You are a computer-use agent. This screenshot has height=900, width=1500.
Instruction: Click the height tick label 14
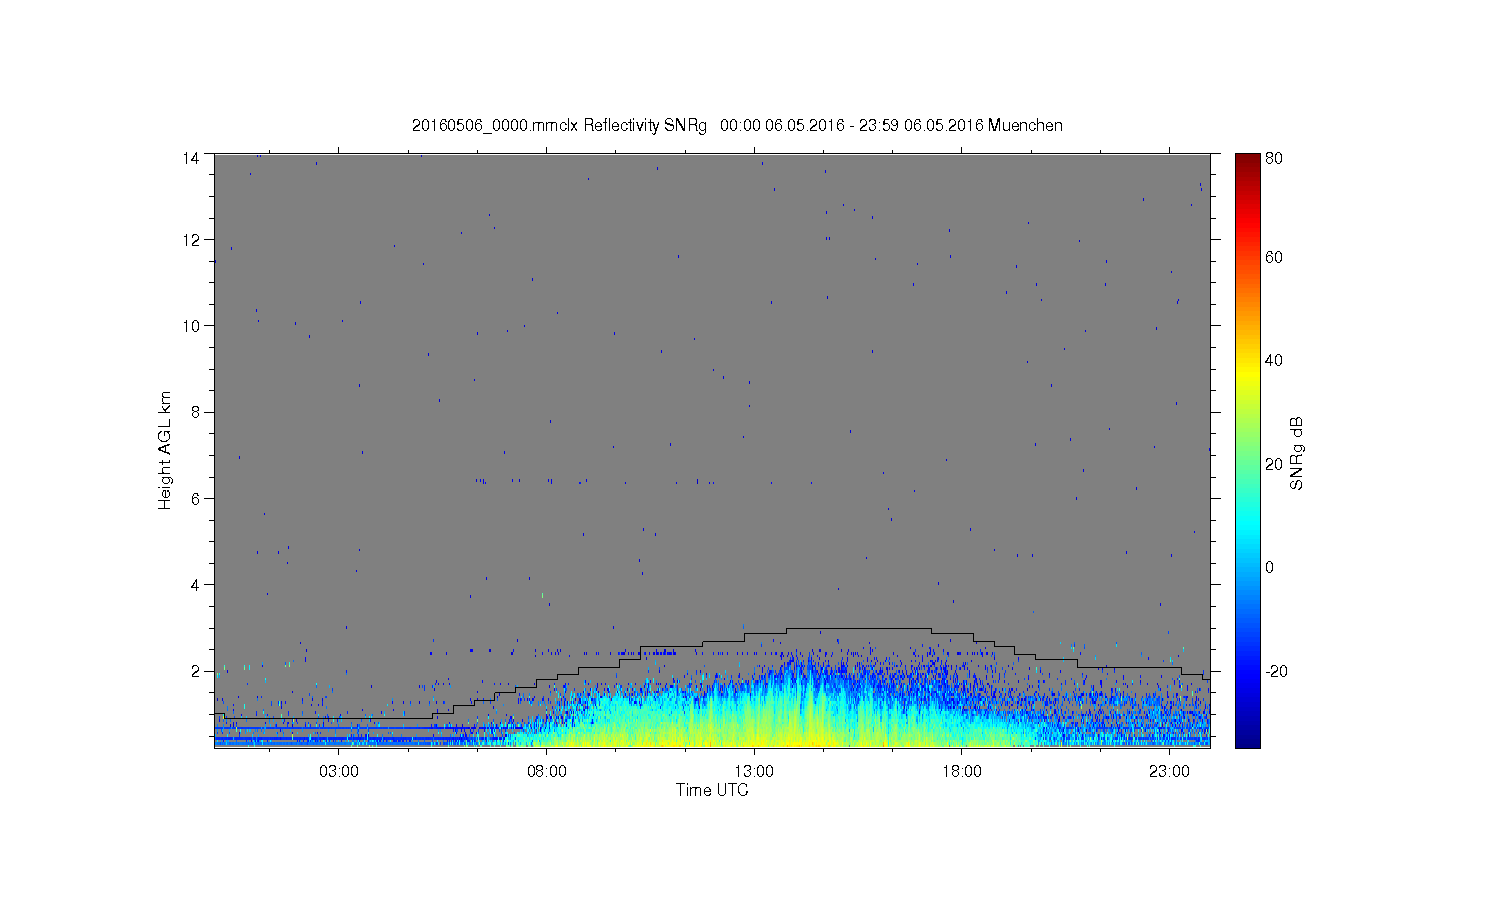[x=190, y=157]
